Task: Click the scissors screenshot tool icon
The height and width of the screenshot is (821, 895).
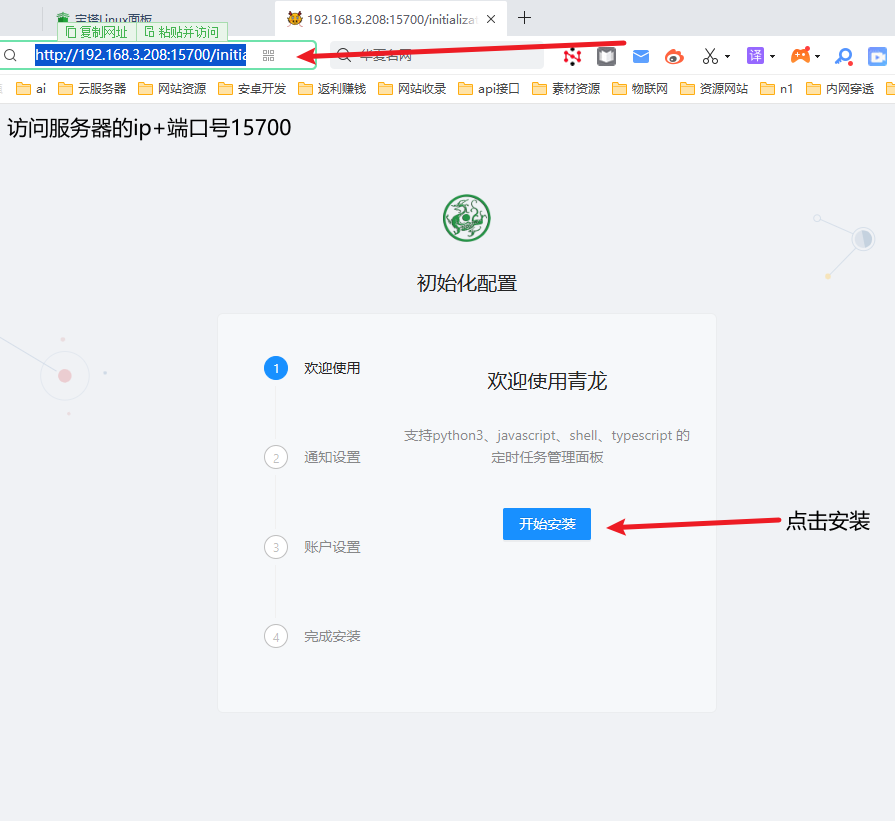Action: point(710,56)
